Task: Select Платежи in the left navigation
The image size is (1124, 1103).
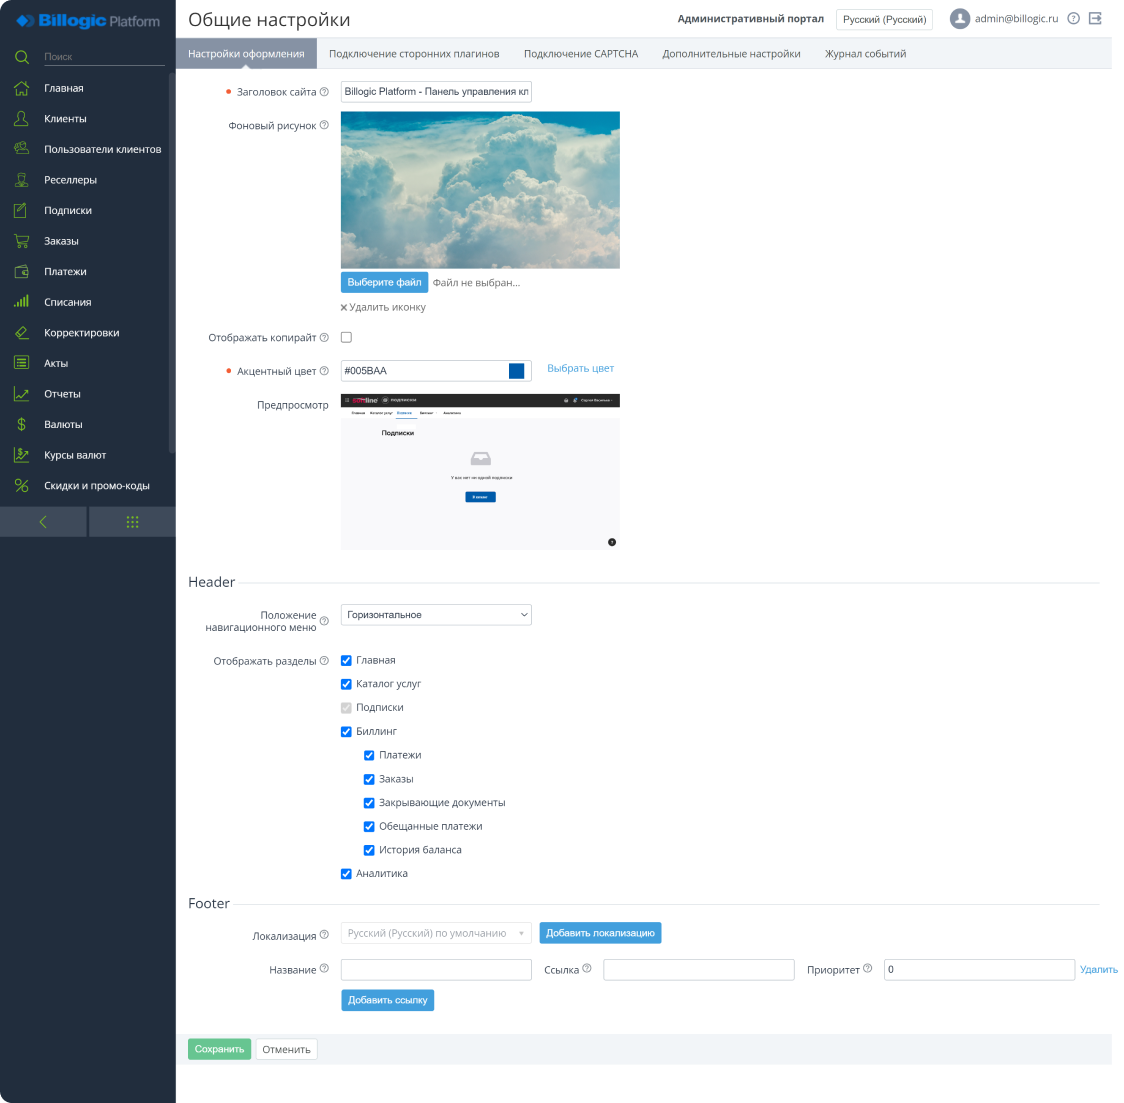Action: (x=63, y=271)
